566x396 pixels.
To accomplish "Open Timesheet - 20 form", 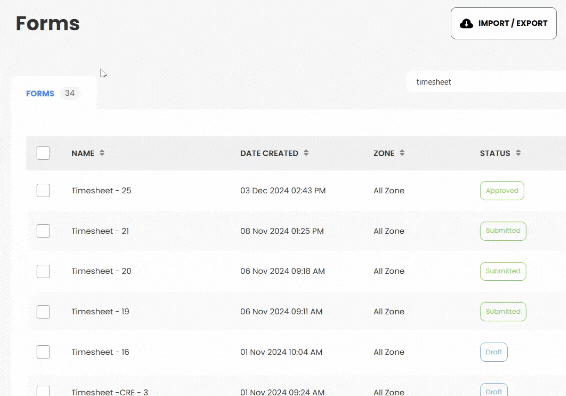I will pos(101,271).
